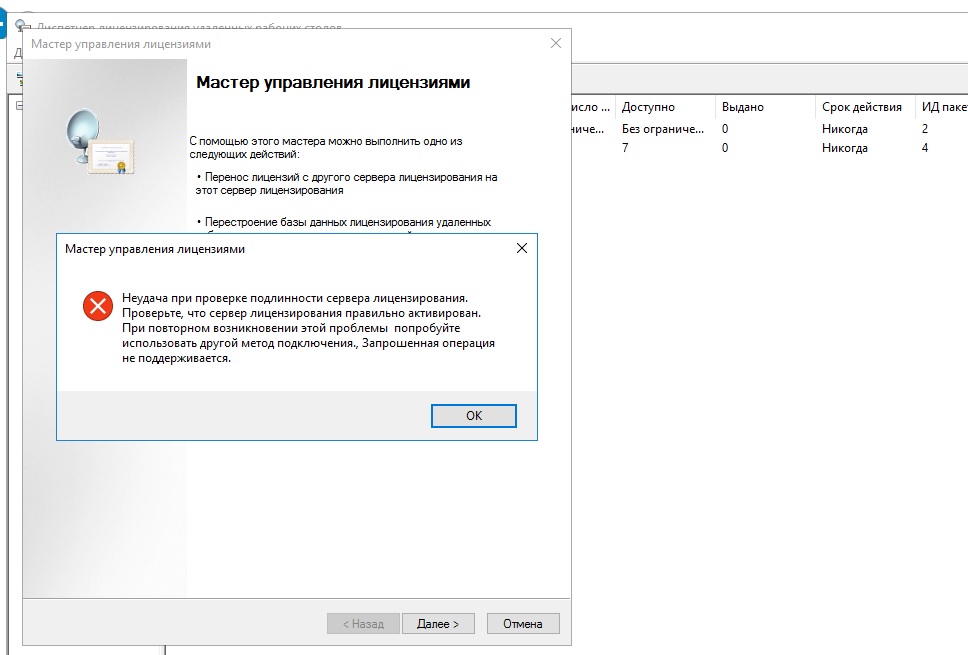Sort by the Доступно column header
The height and width of the screenshot is (655, 968).
[x=665, y=107]
